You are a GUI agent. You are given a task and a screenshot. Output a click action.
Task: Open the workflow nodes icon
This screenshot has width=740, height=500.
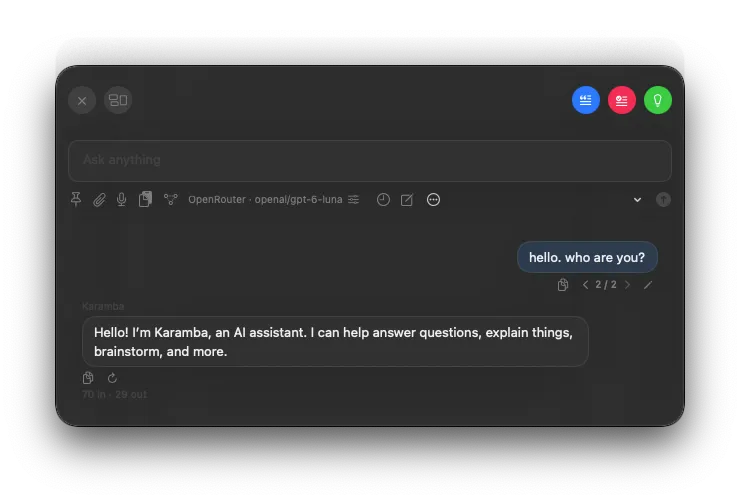click(x=170, y=199)
